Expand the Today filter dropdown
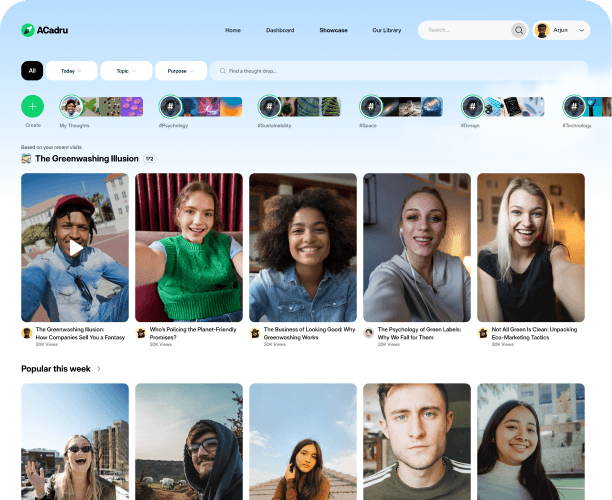Screen dimensions: 612x500 click(72, 71)
